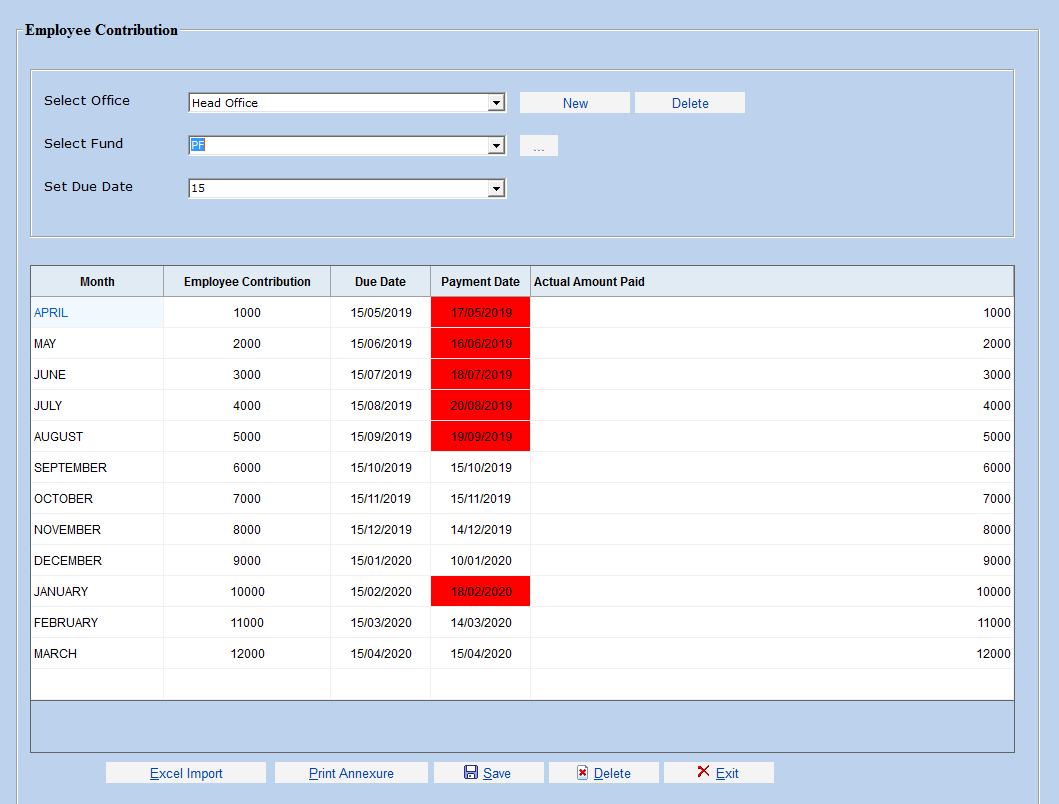Click the Delete button label at the bottom

pyautogui.click(x=612, y=774)
